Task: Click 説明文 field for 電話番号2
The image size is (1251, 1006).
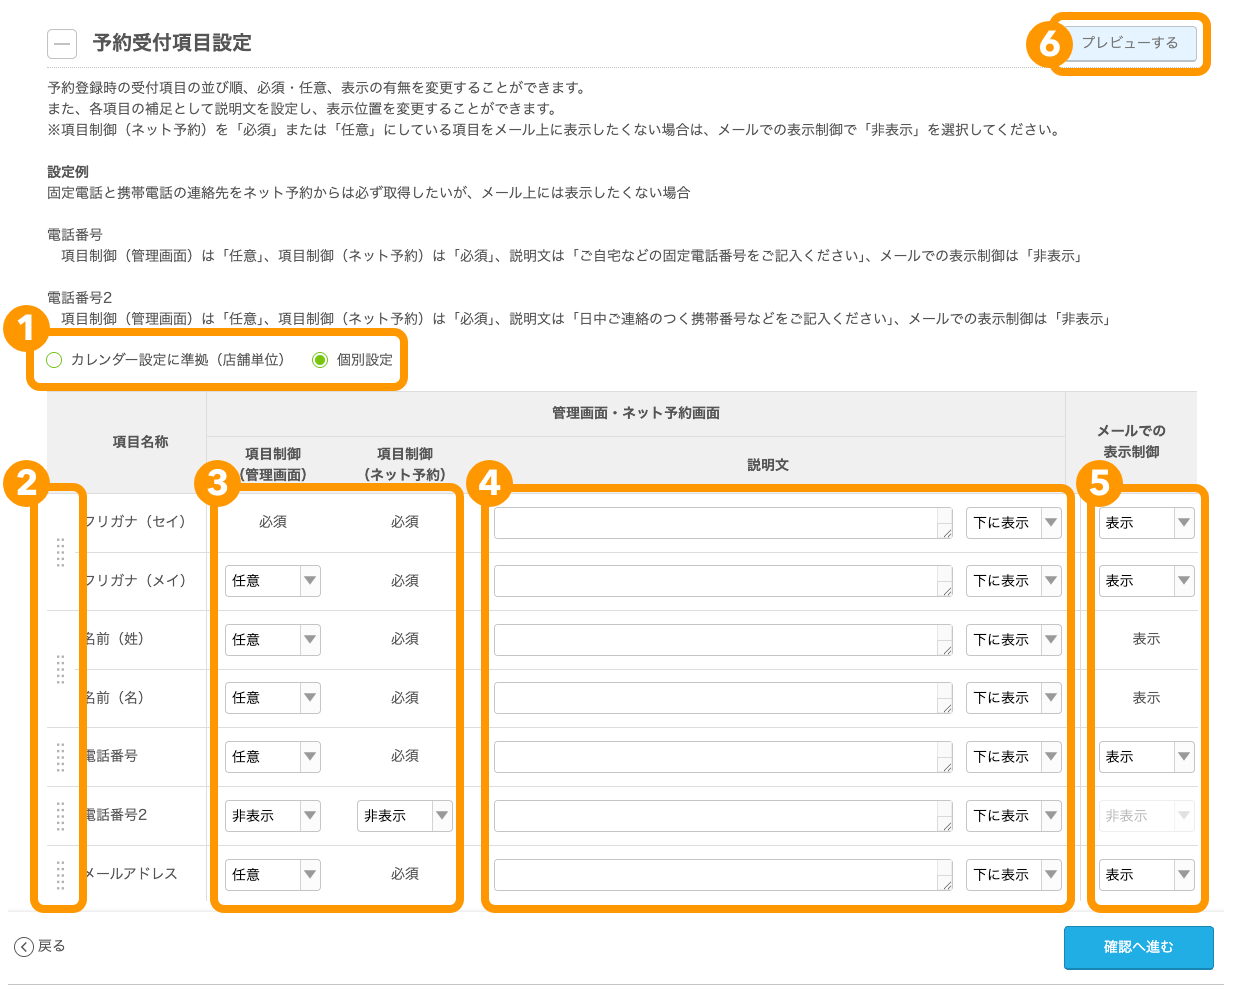Action: [x=723, y=816]
